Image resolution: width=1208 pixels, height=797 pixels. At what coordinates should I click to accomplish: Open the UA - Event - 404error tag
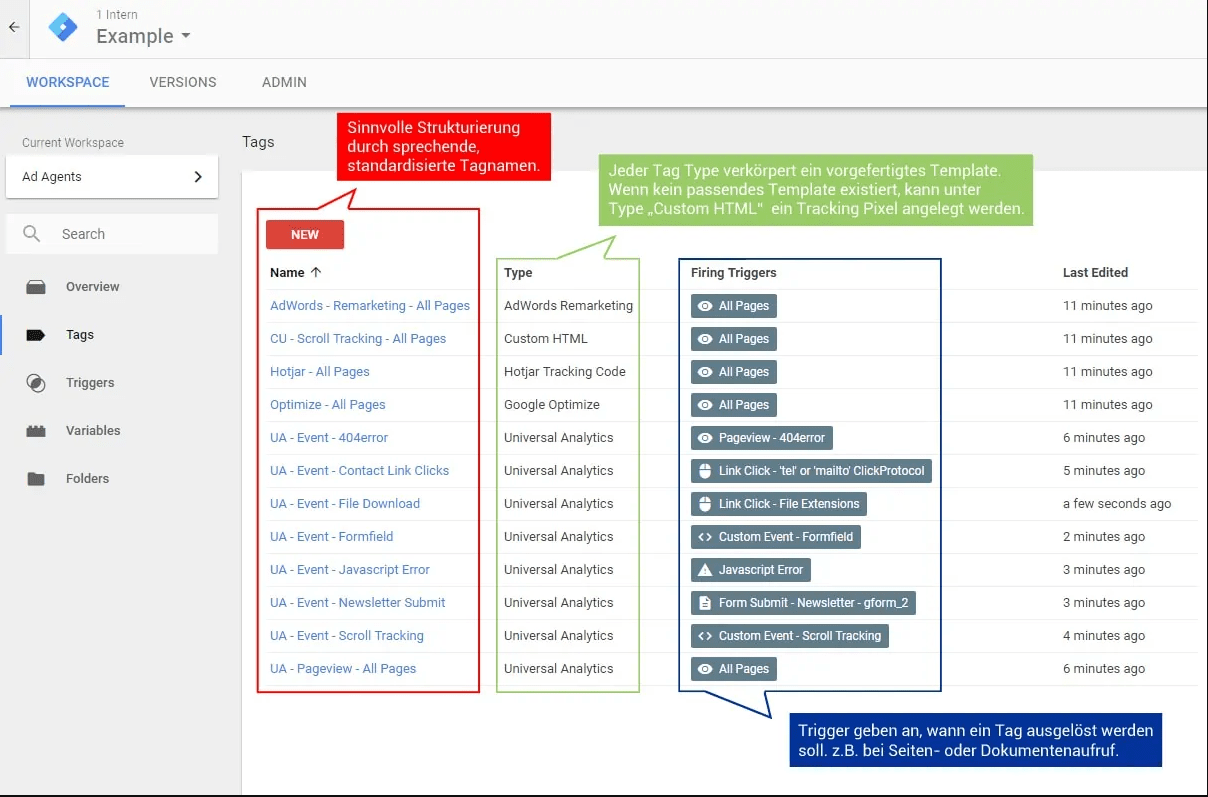(x=329, y=438)
